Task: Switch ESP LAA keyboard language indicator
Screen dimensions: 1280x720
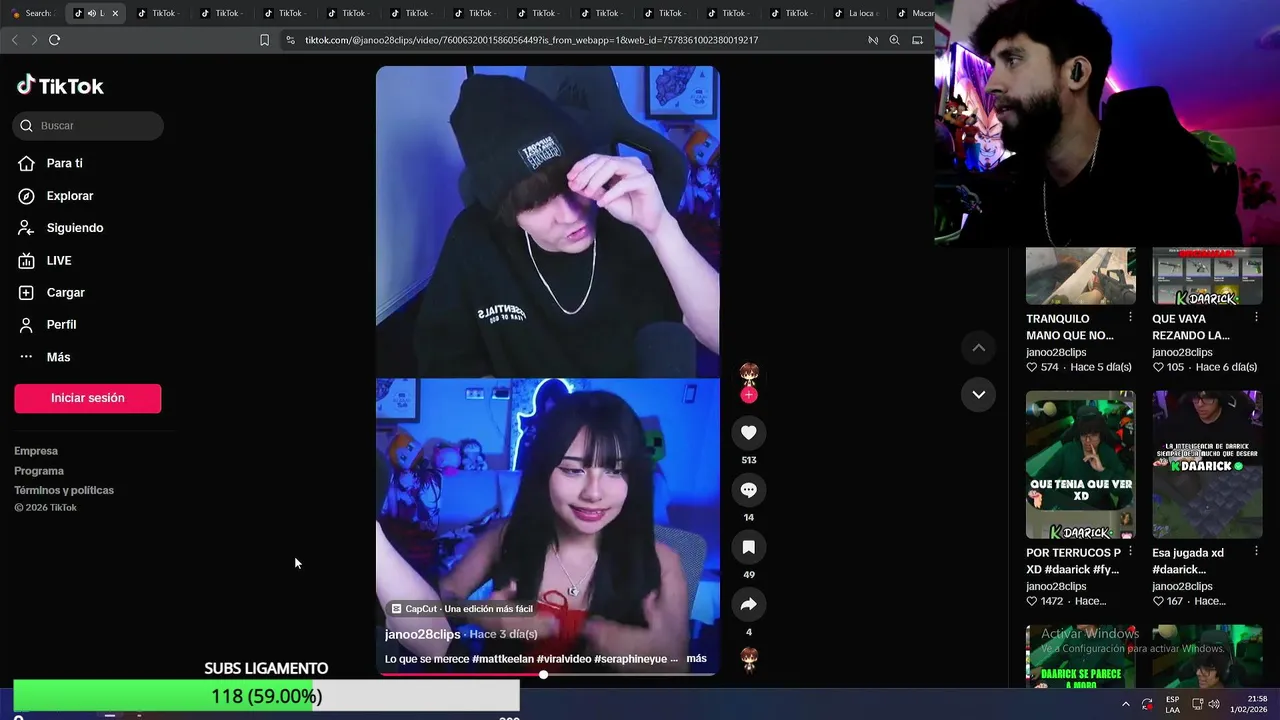Action: coord(1173,704)
